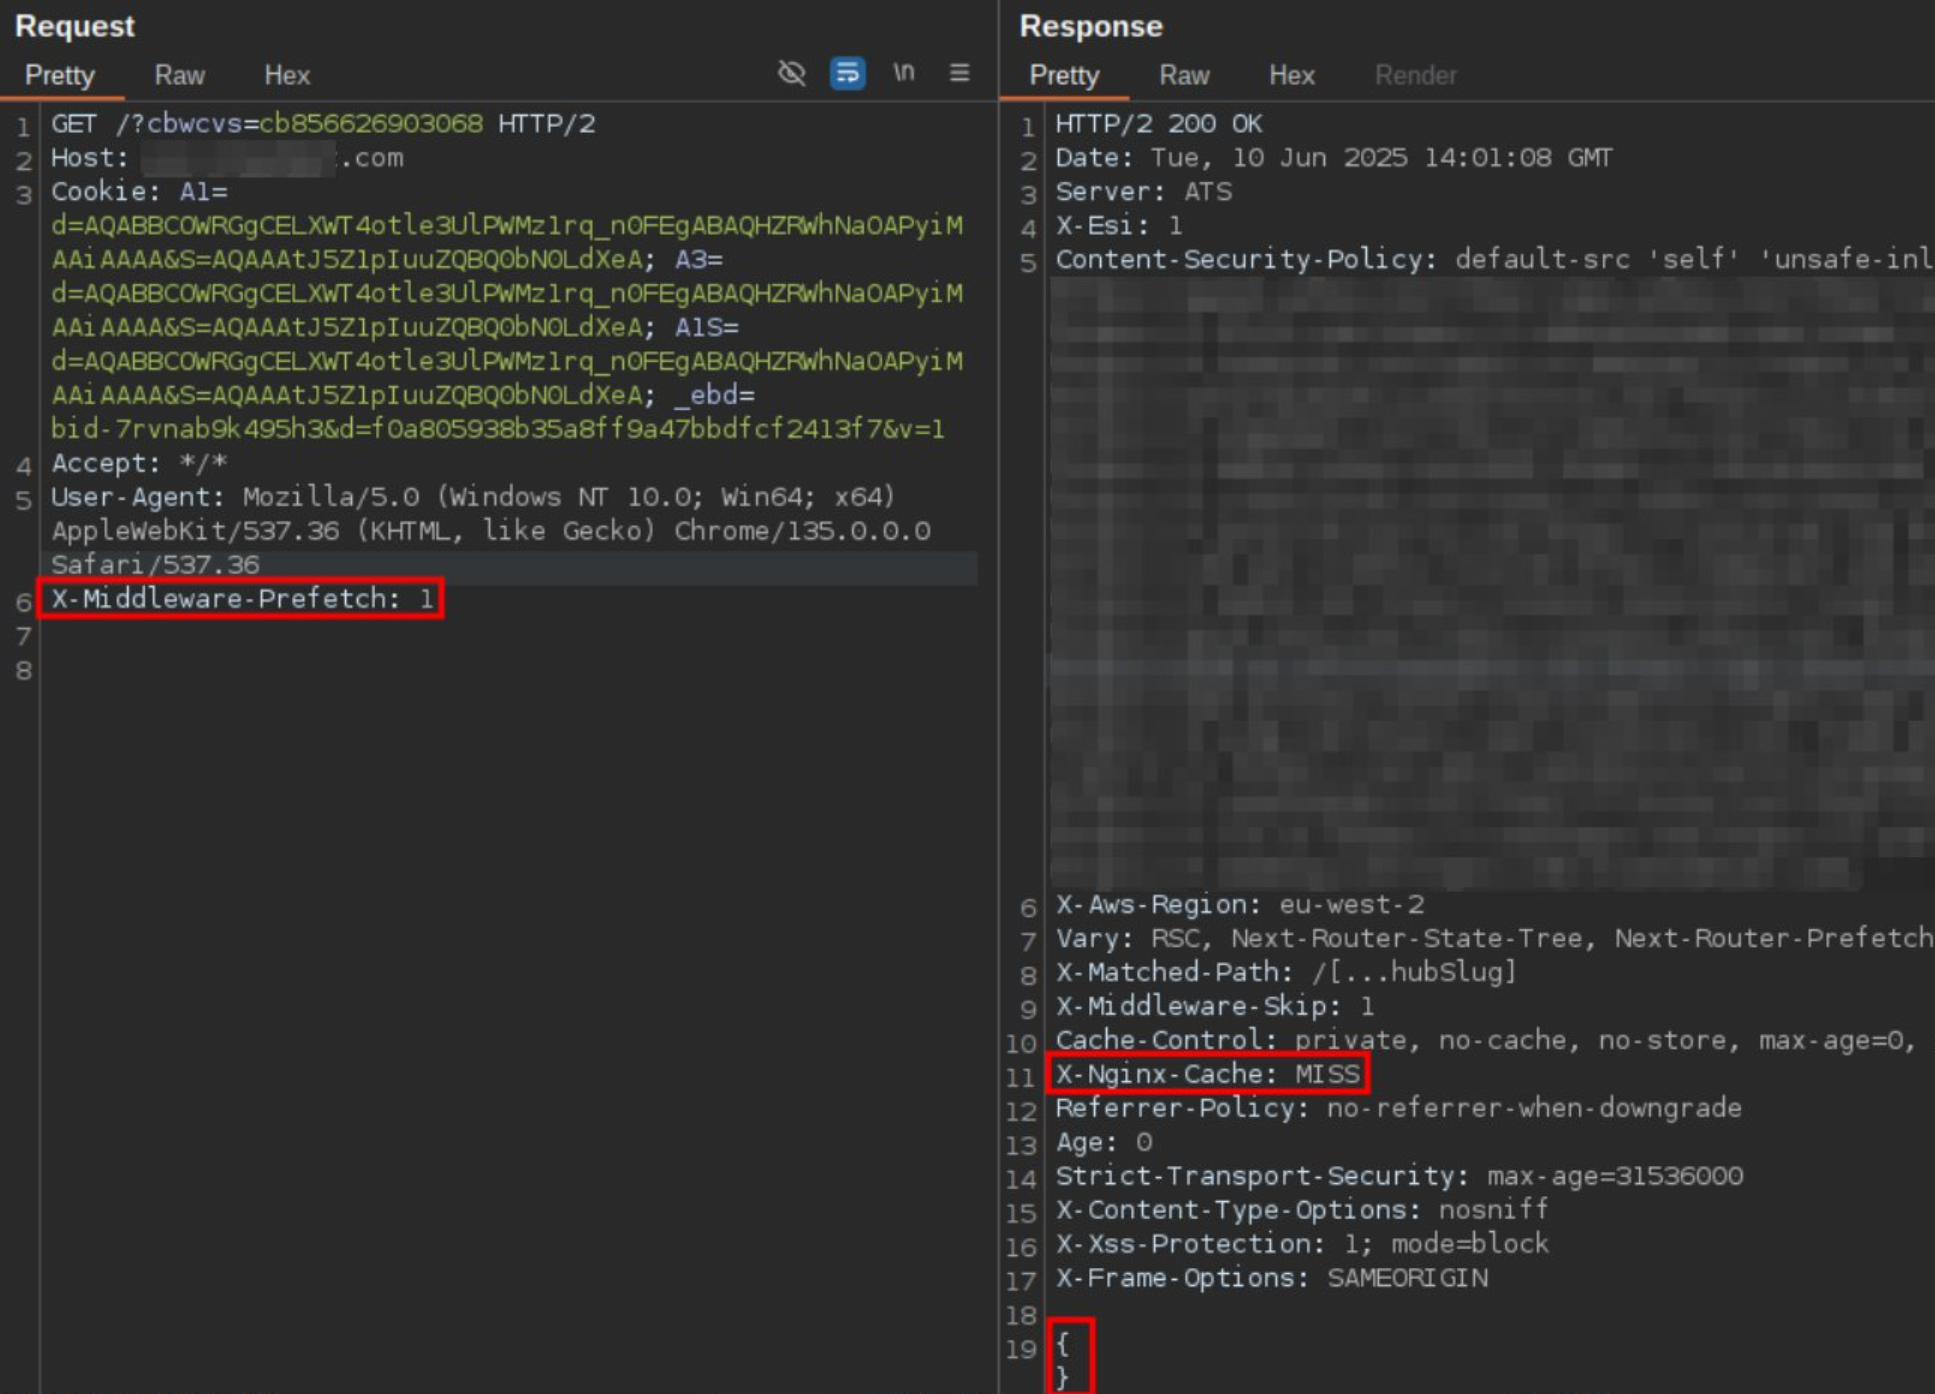Click the Request panel title

pos(75,26)
